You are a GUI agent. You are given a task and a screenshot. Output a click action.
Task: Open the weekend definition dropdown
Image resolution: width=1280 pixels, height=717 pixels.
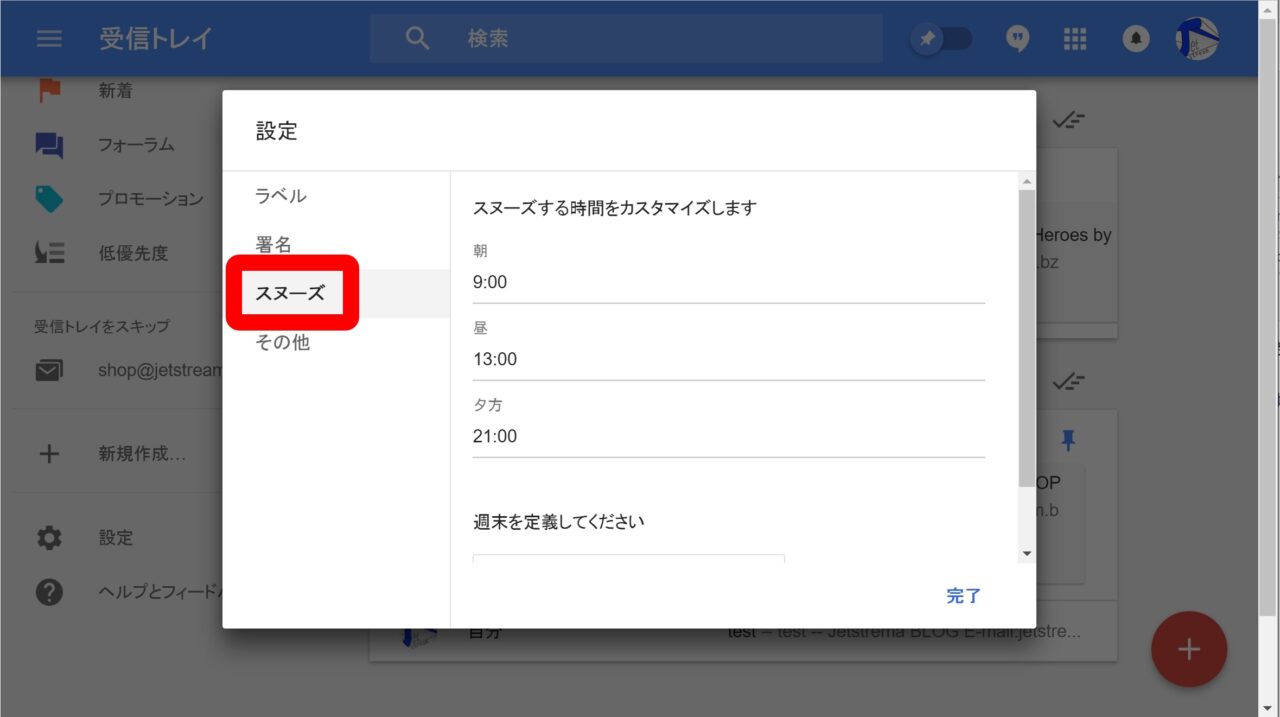point(628,558)
